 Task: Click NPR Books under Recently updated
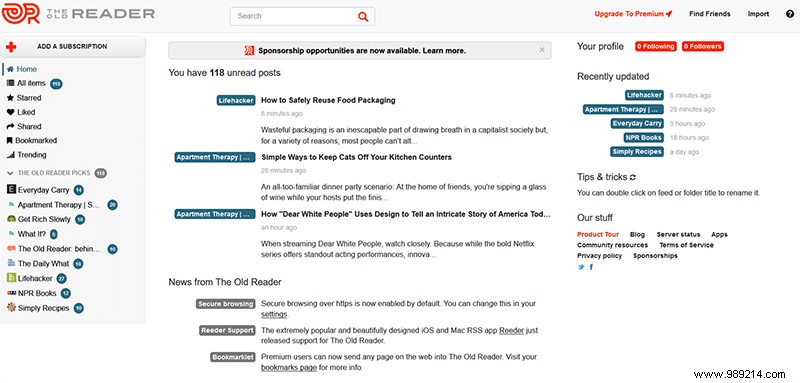[x=643, y=137]
